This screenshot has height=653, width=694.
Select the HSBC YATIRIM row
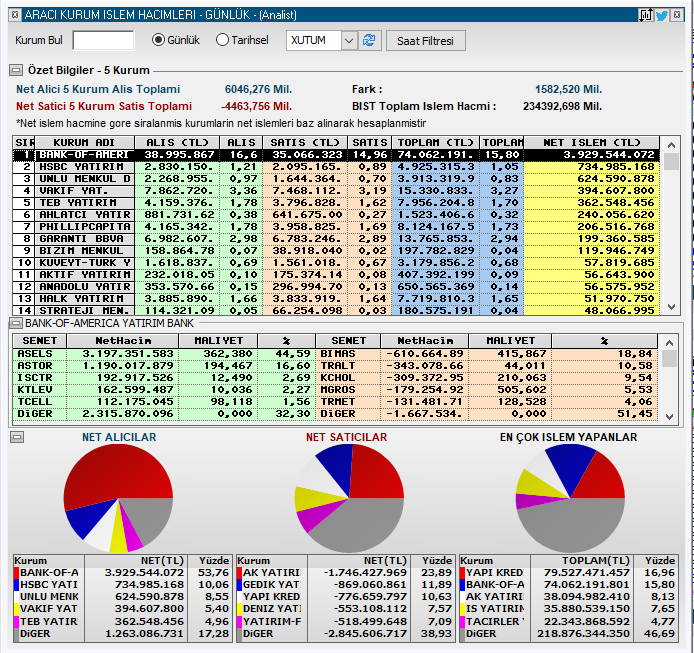click(x=336, y=167)
